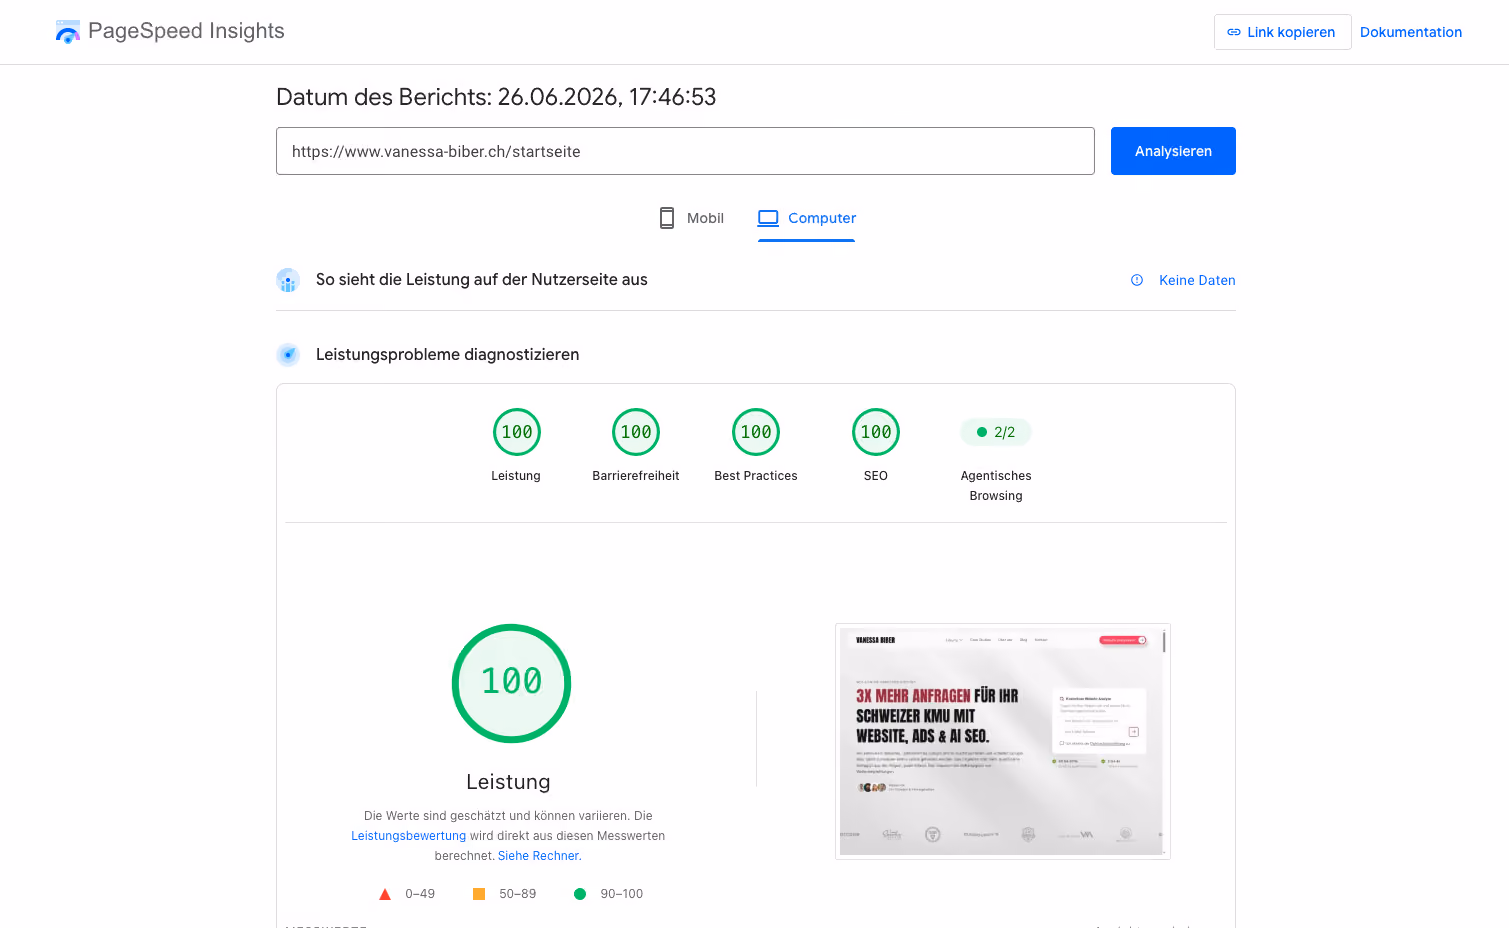Viewport: 1509px width, 928px height.
Task: Click the laptop computer icon
Action: [x=768, y=218]
